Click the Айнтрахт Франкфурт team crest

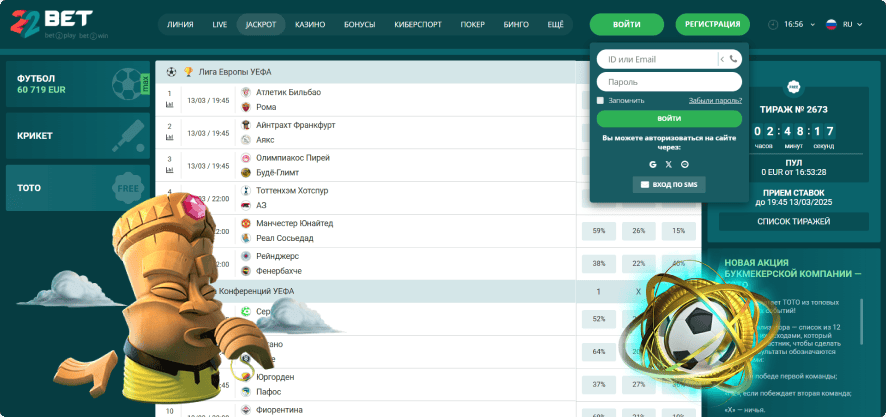click(246, 125)
